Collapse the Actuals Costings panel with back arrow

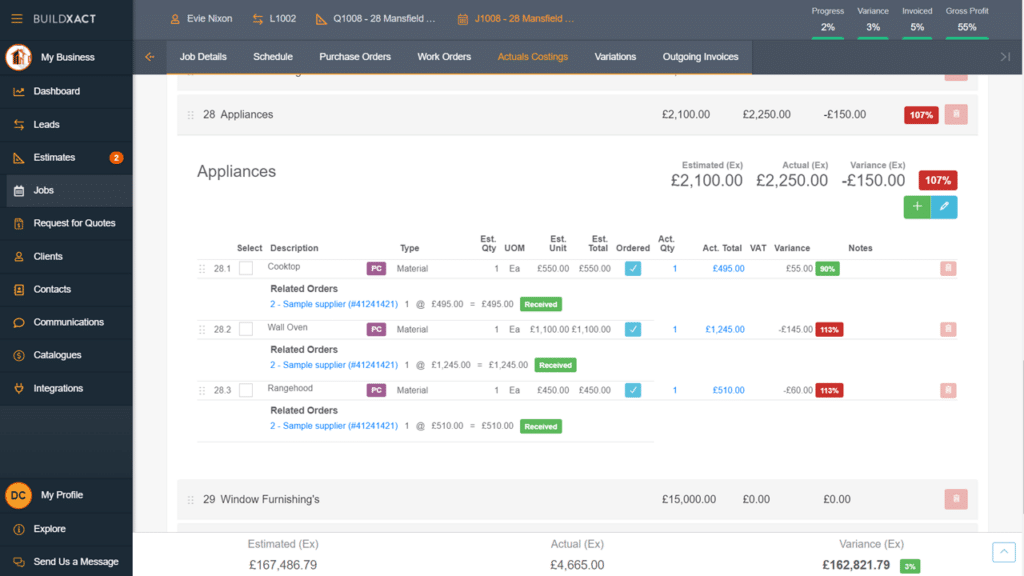pos(150,57)
